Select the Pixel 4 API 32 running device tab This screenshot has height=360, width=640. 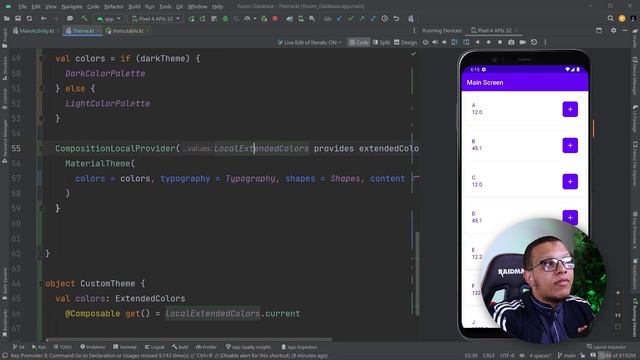(x=493, y=31)
